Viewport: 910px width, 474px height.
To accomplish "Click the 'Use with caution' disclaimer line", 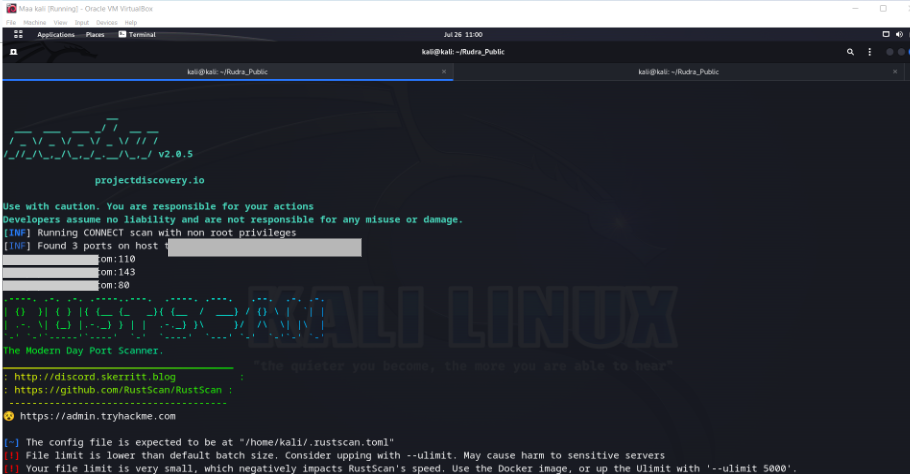I will (158, 207).
